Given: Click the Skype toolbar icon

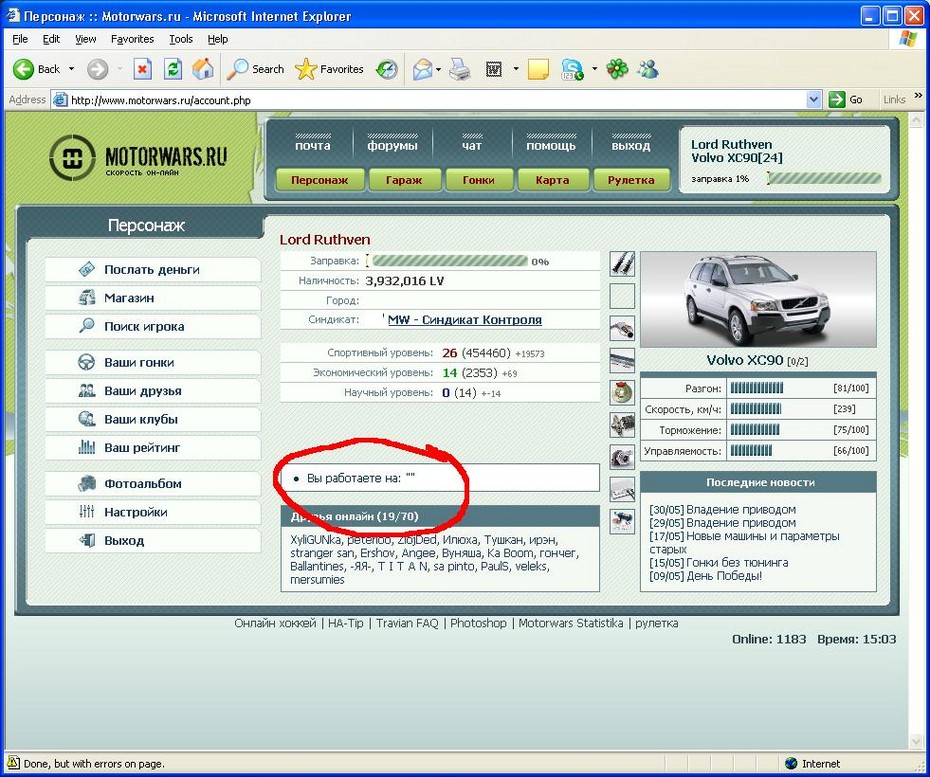Looking at the screenshot, I should point(572,69).
